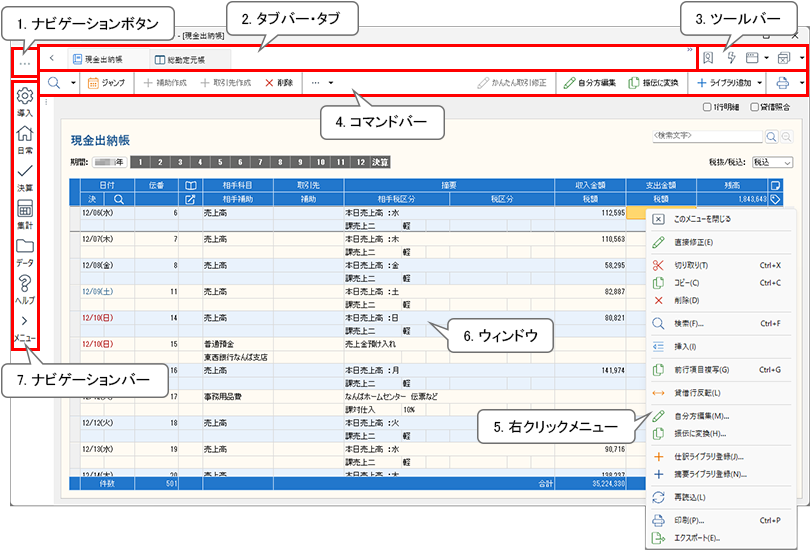
Task: Click the 検索文字 search field
Action: 707,136
